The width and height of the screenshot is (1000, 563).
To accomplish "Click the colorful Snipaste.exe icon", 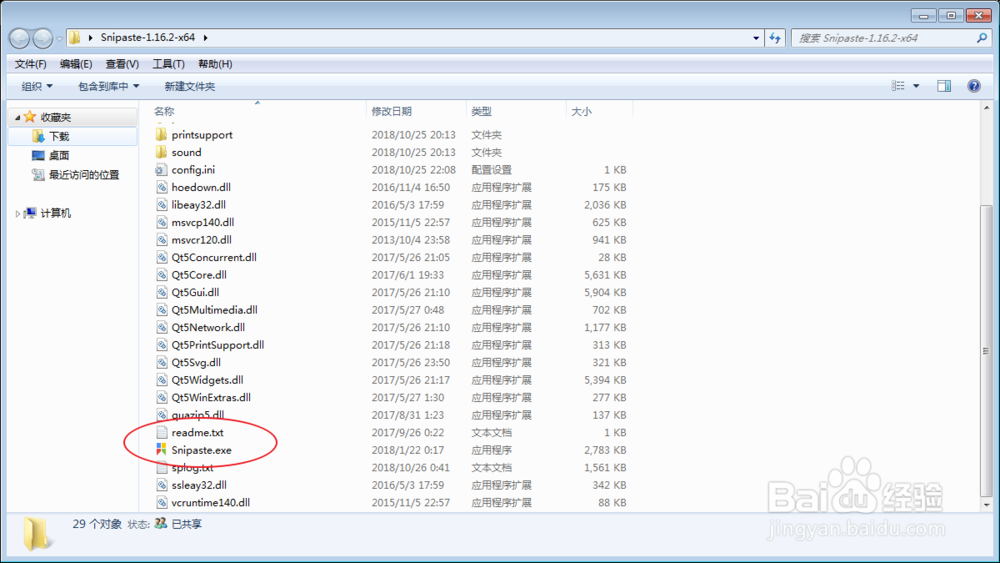I will click(161, 450).
